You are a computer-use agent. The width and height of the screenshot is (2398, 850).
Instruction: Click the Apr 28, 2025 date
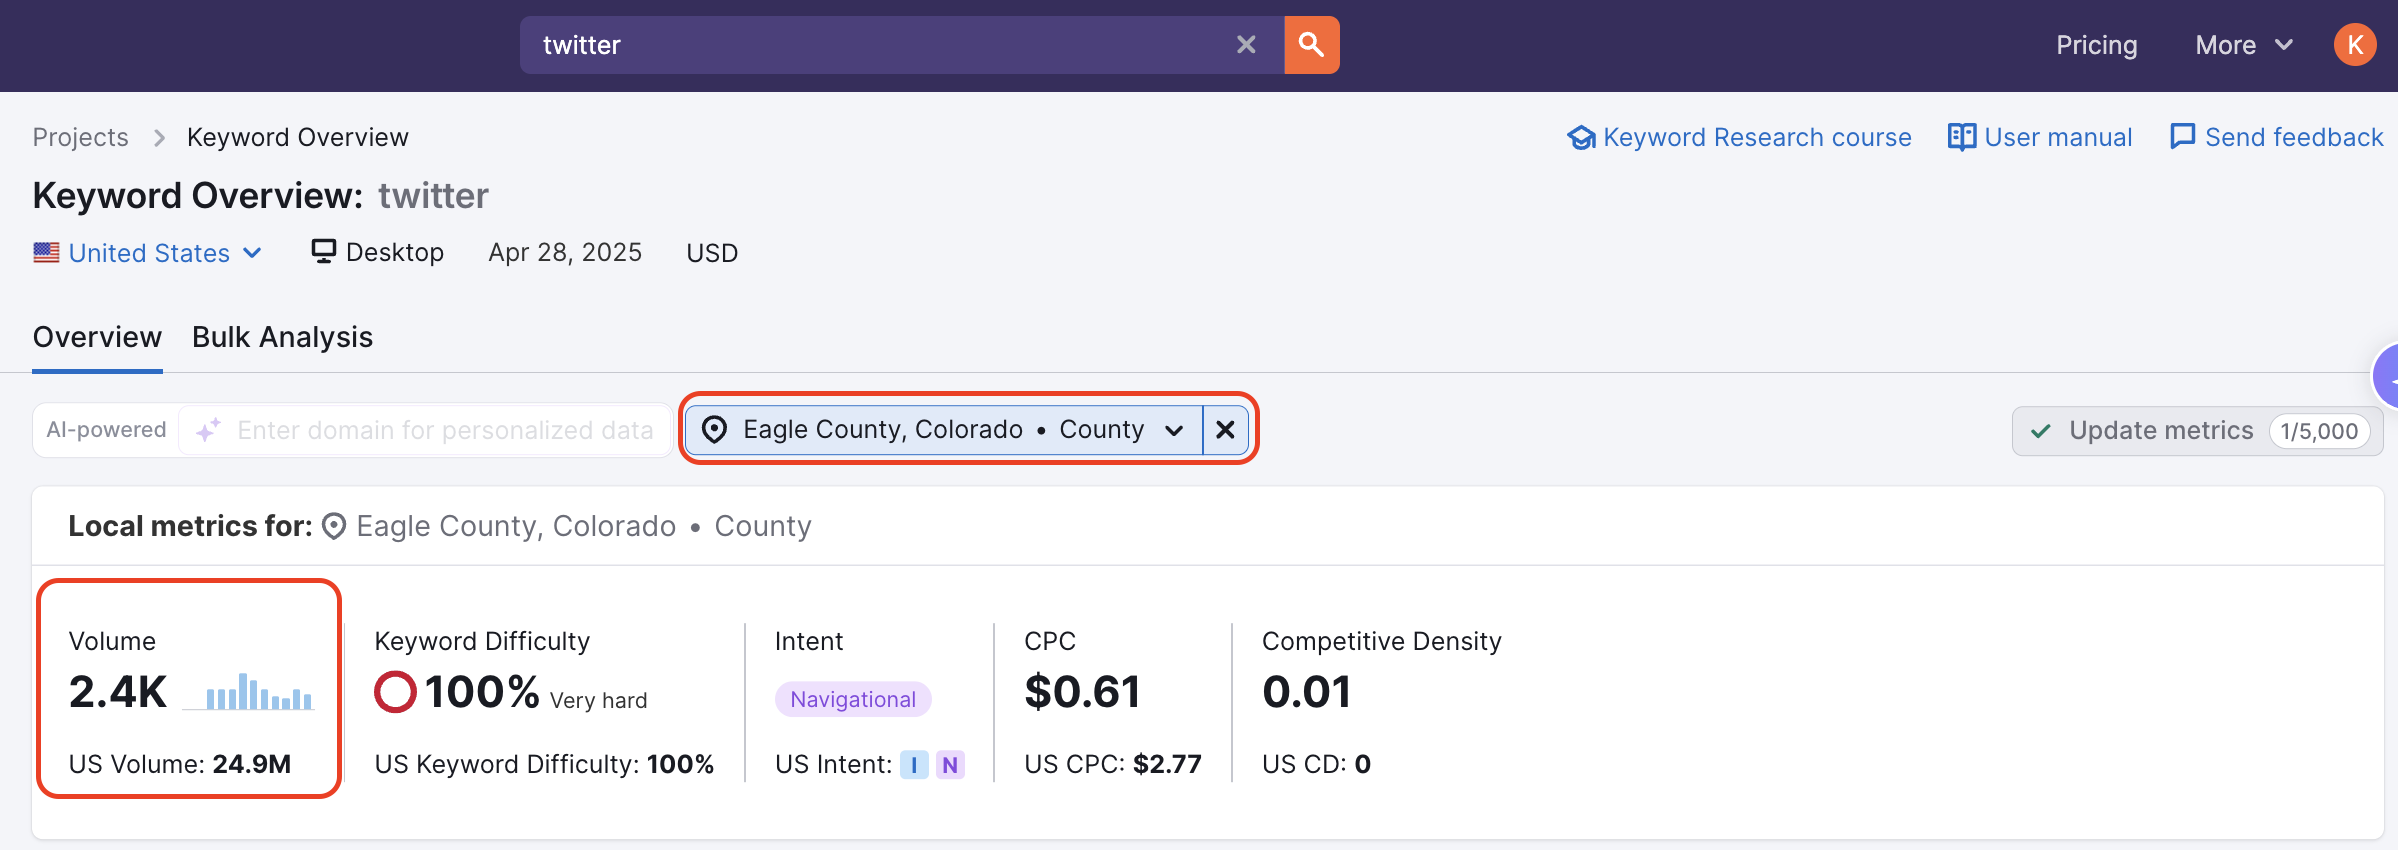pyautogui.click(x=565, y=252)
